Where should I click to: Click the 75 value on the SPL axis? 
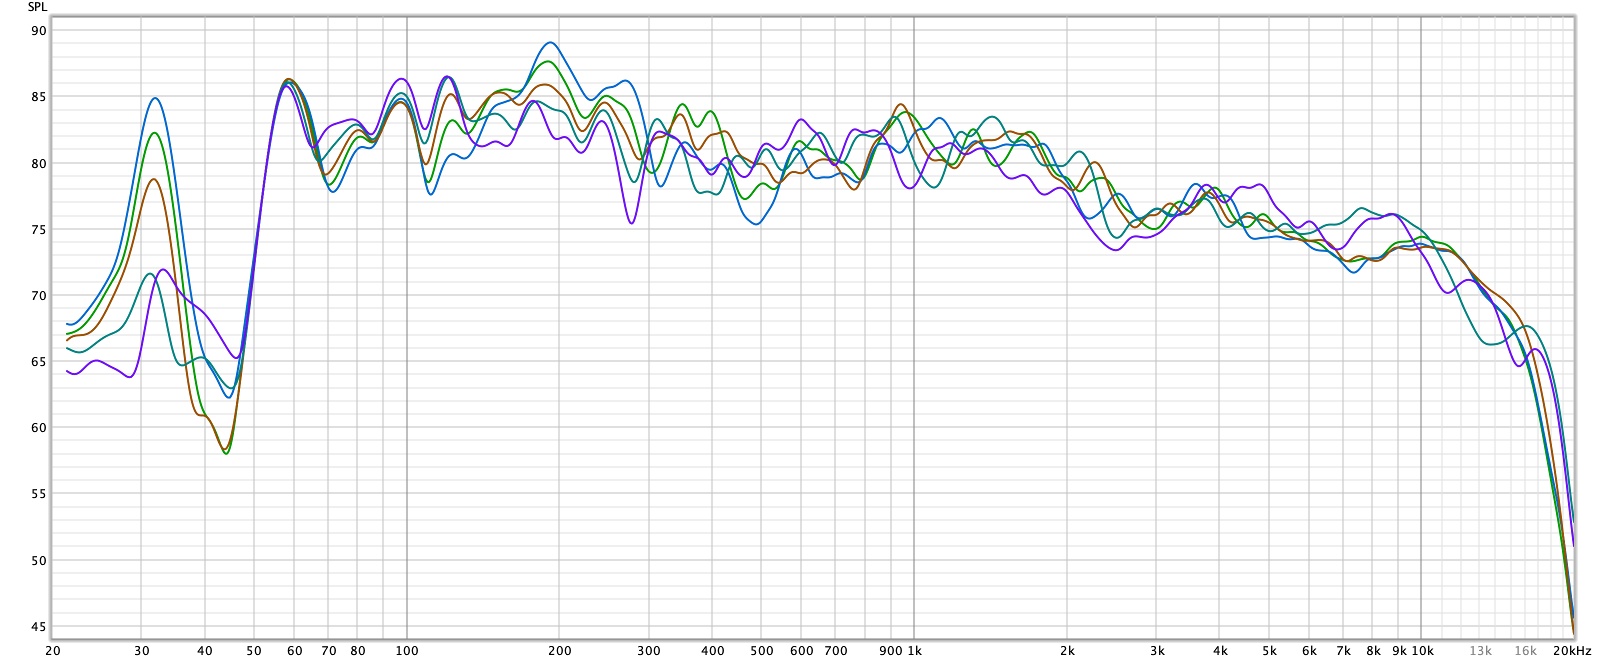(39, 229)
